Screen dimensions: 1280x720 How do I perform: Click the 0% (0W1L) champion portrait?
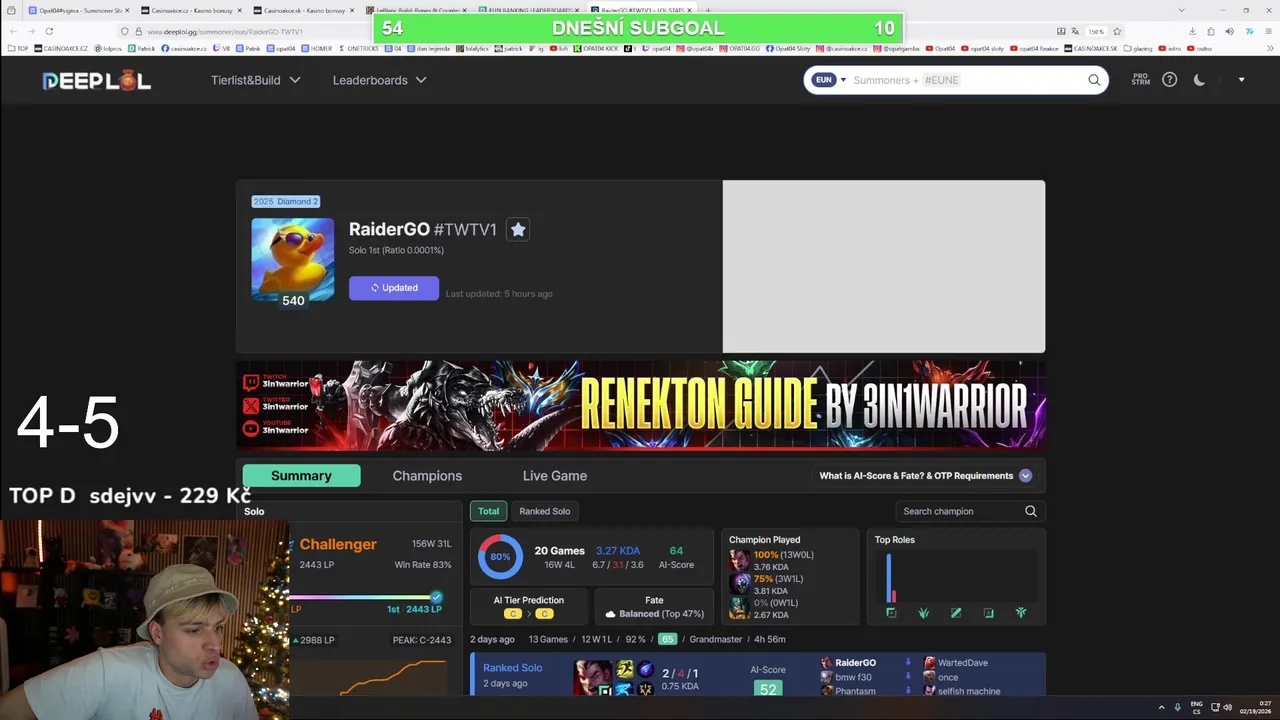point(740,608)
